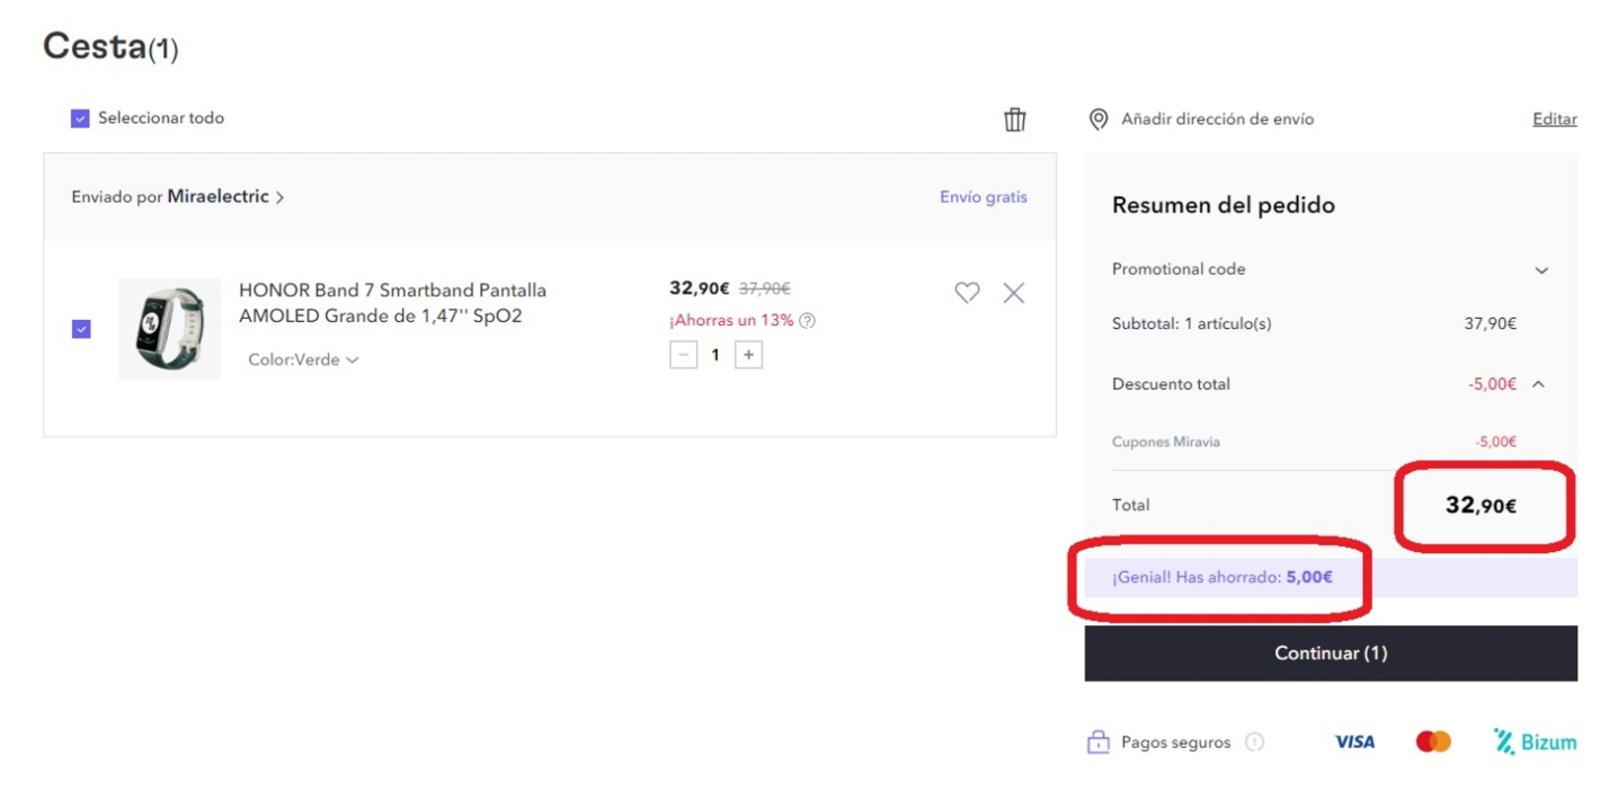This screenshot has height=800, width=1600.
Task: Add HONOR Band 7 to wishlist heart
Action: pos(967,292)
